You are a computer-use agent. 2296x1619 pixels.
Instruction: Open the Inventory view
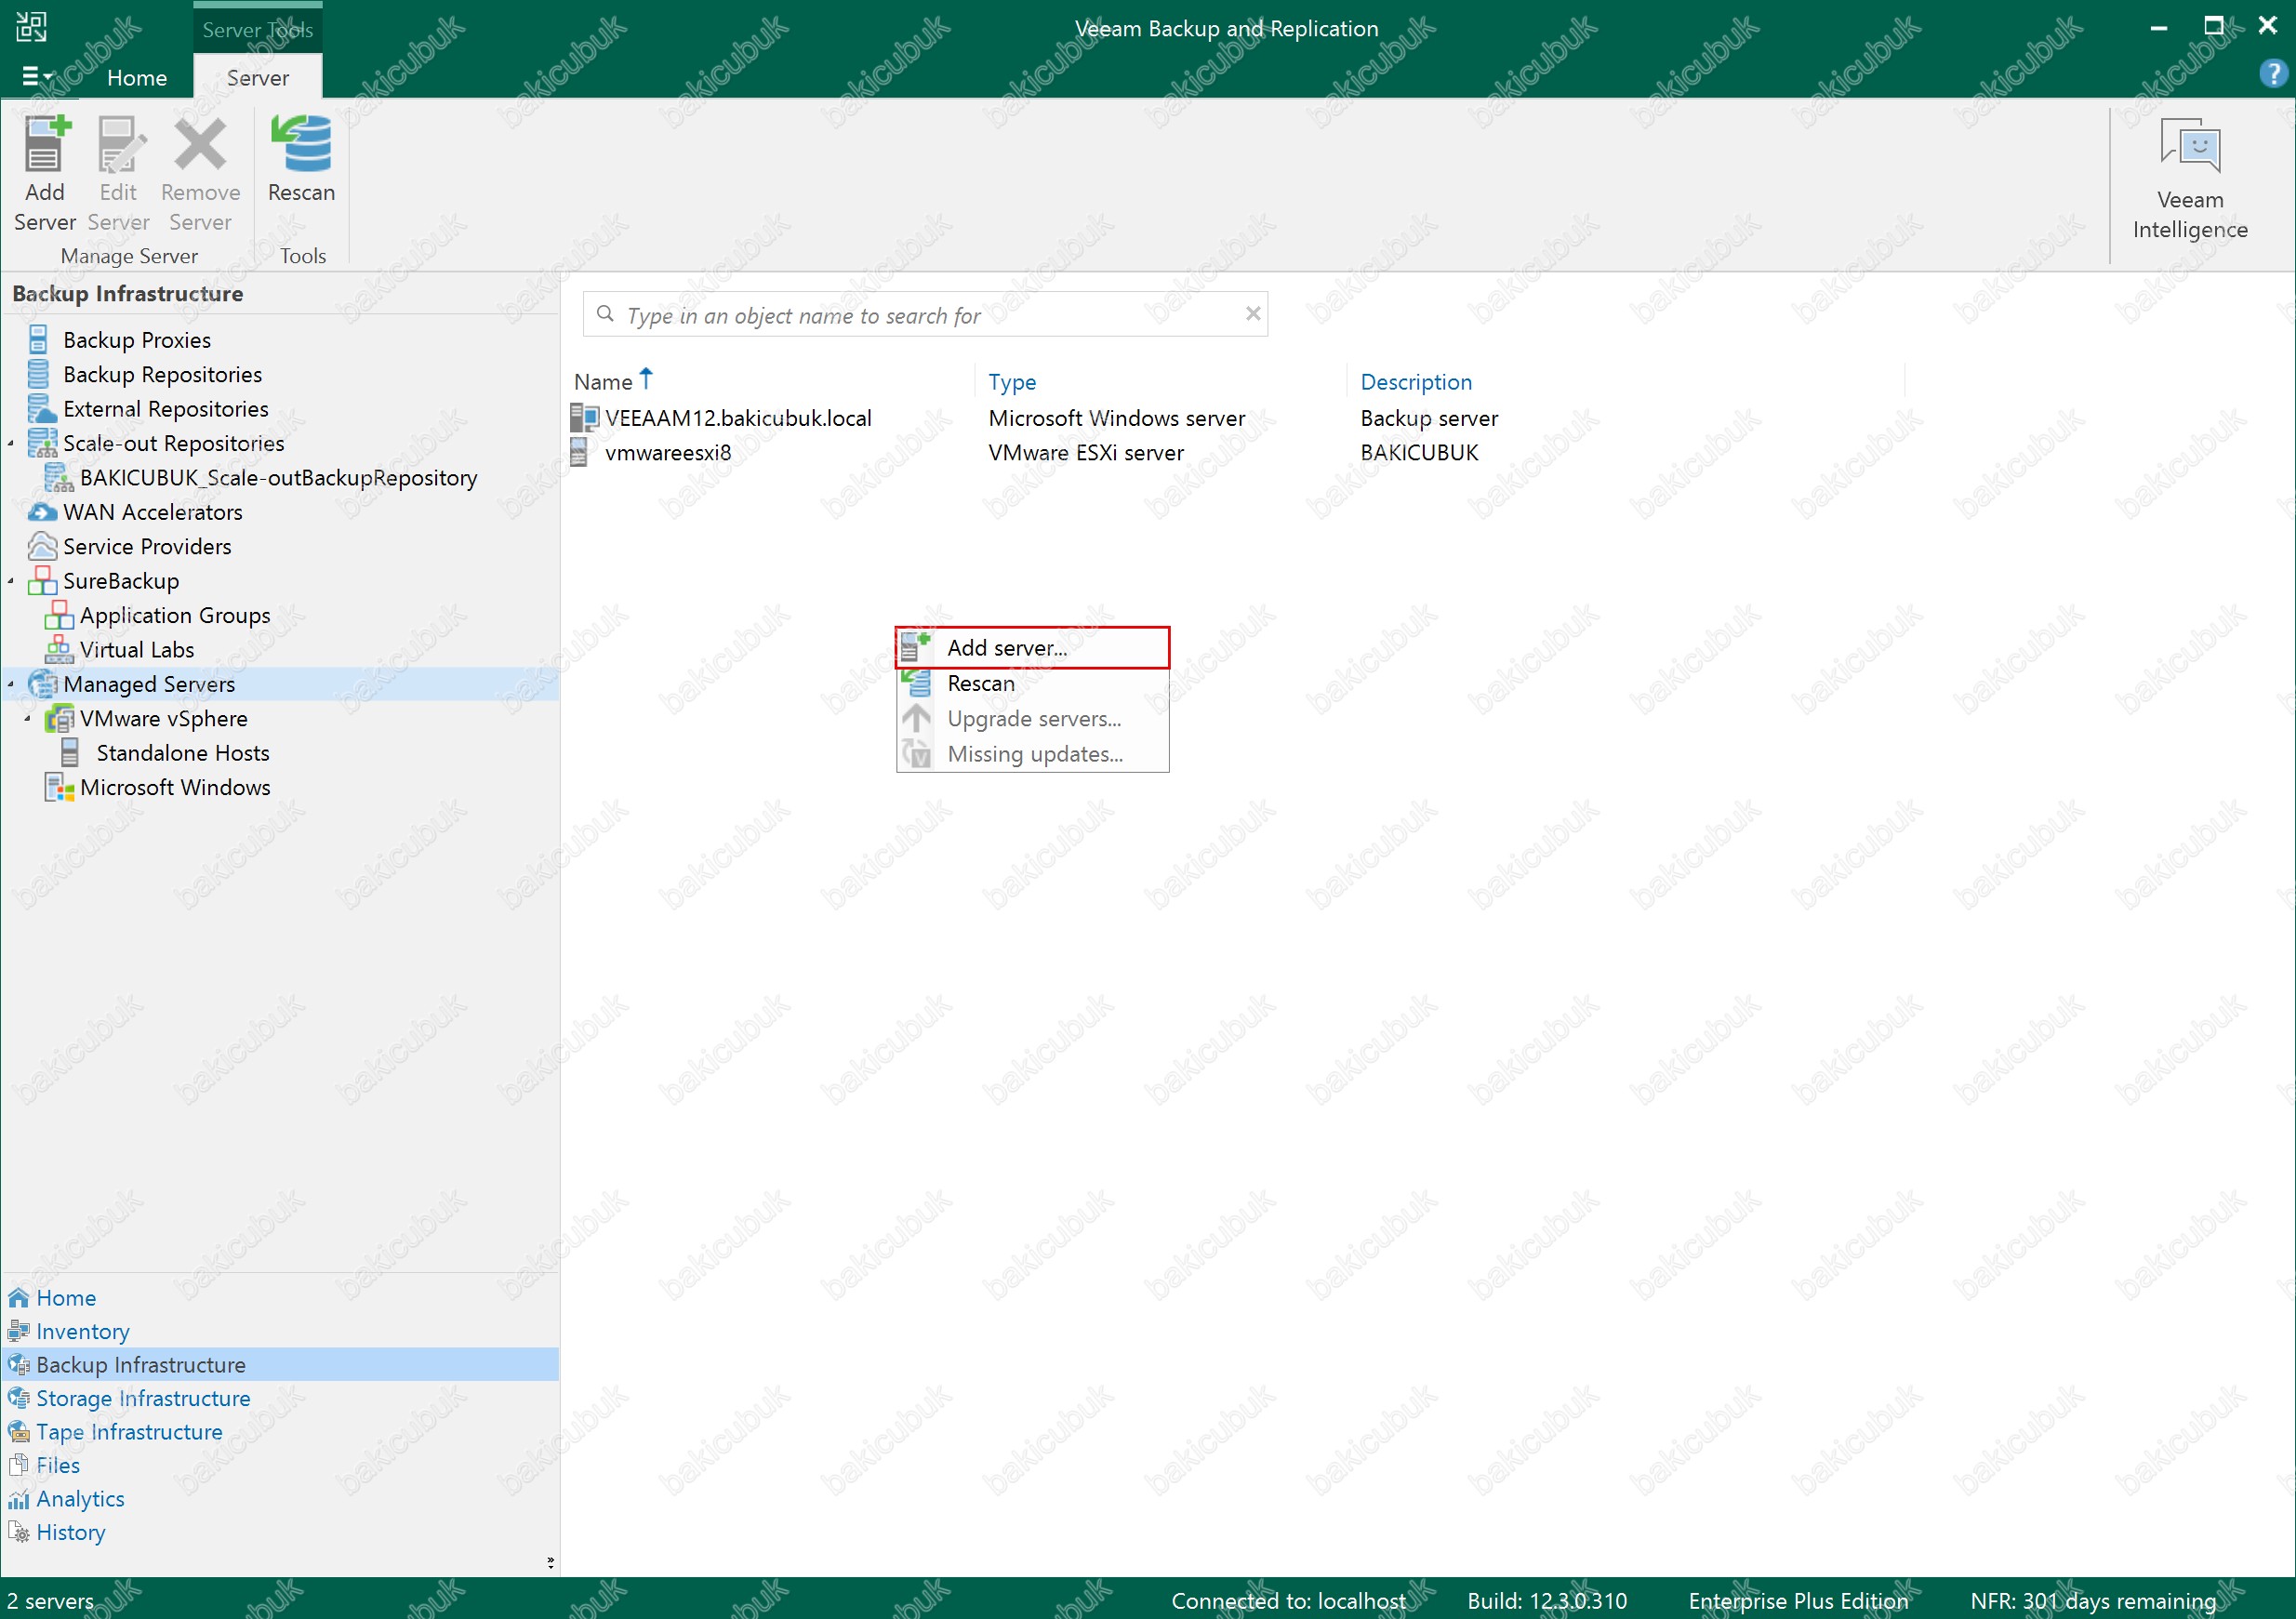[x=83, y=1332]
